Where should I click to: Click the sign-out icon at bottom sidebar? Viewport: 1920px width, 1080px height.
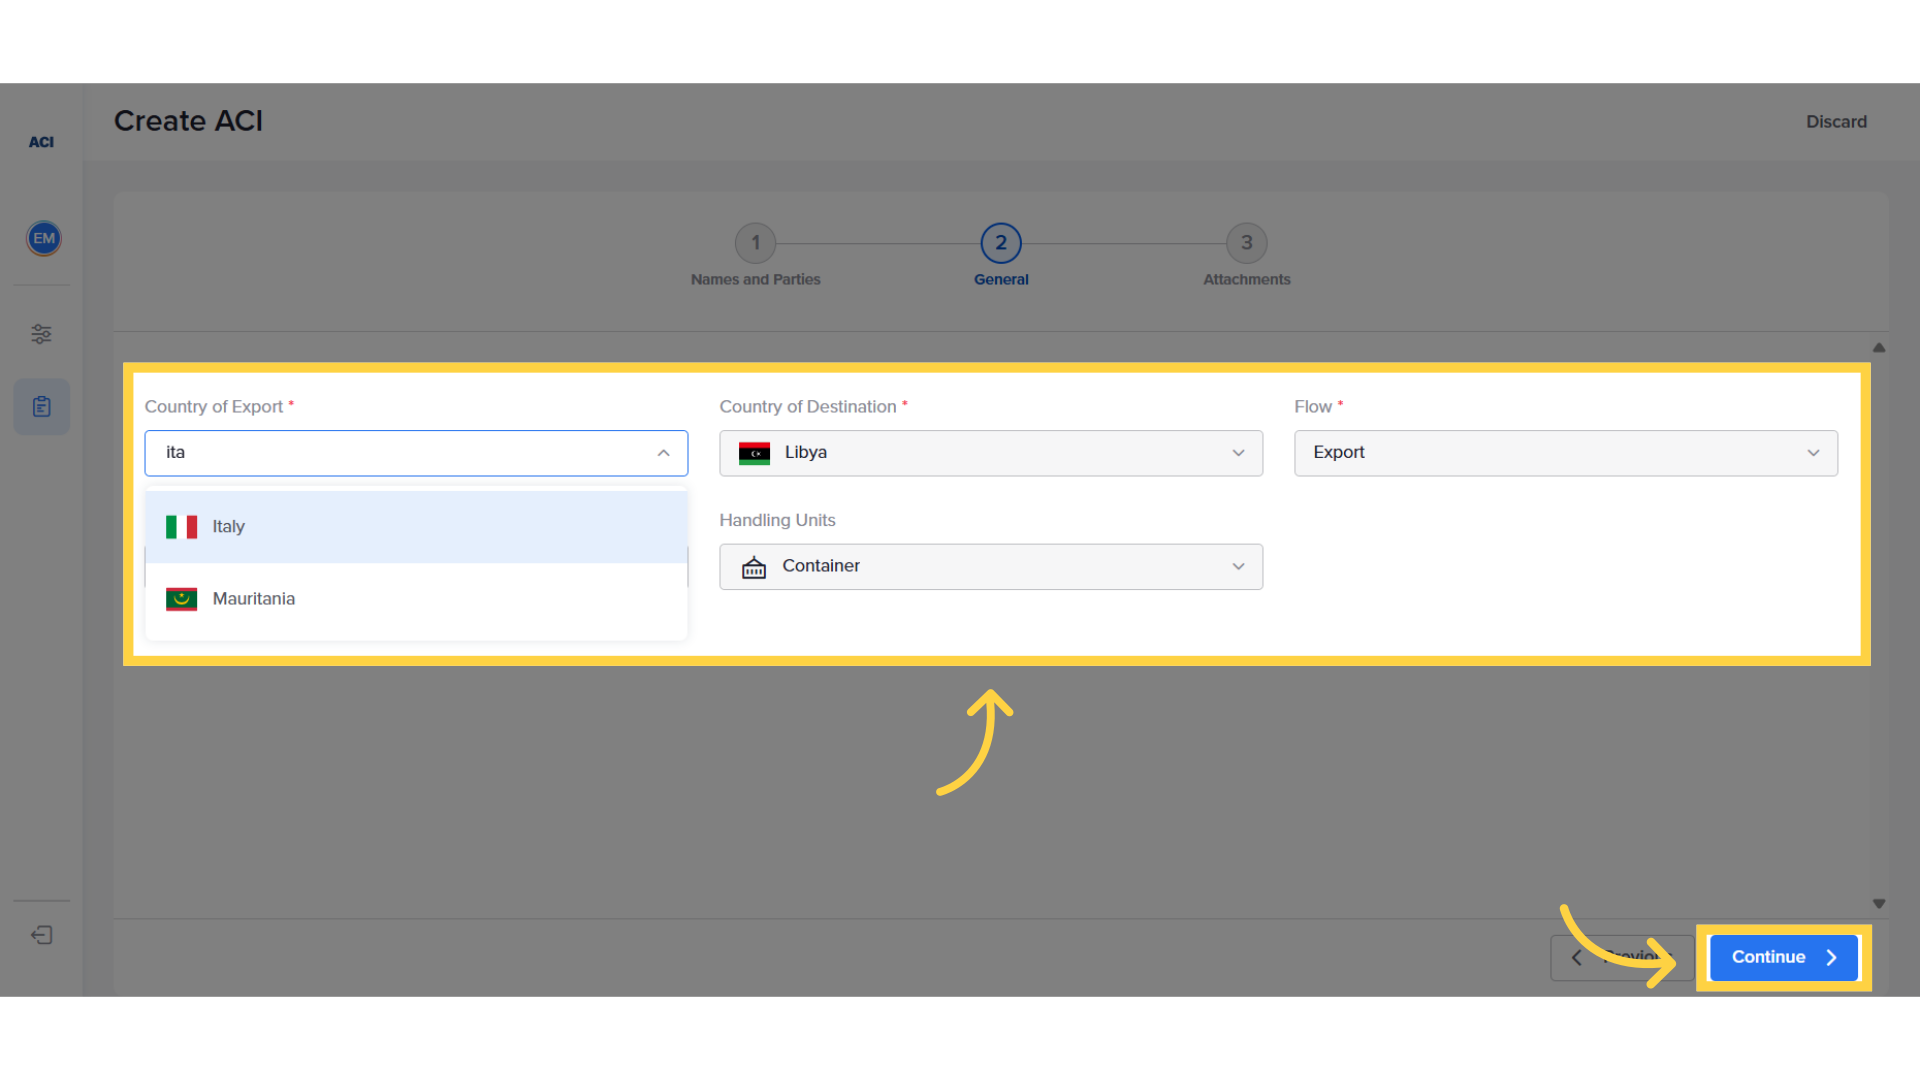[41, 936]
